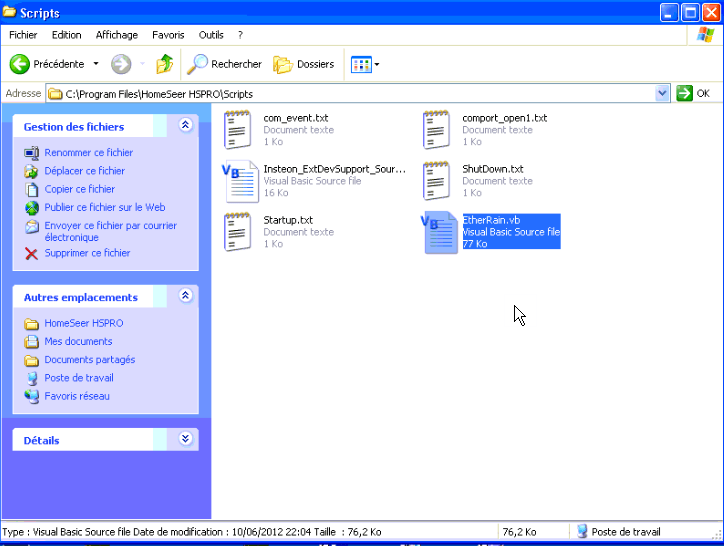Click the rename file icon
This screenshot has height=546, width=724.
click(x=31, y=152)
